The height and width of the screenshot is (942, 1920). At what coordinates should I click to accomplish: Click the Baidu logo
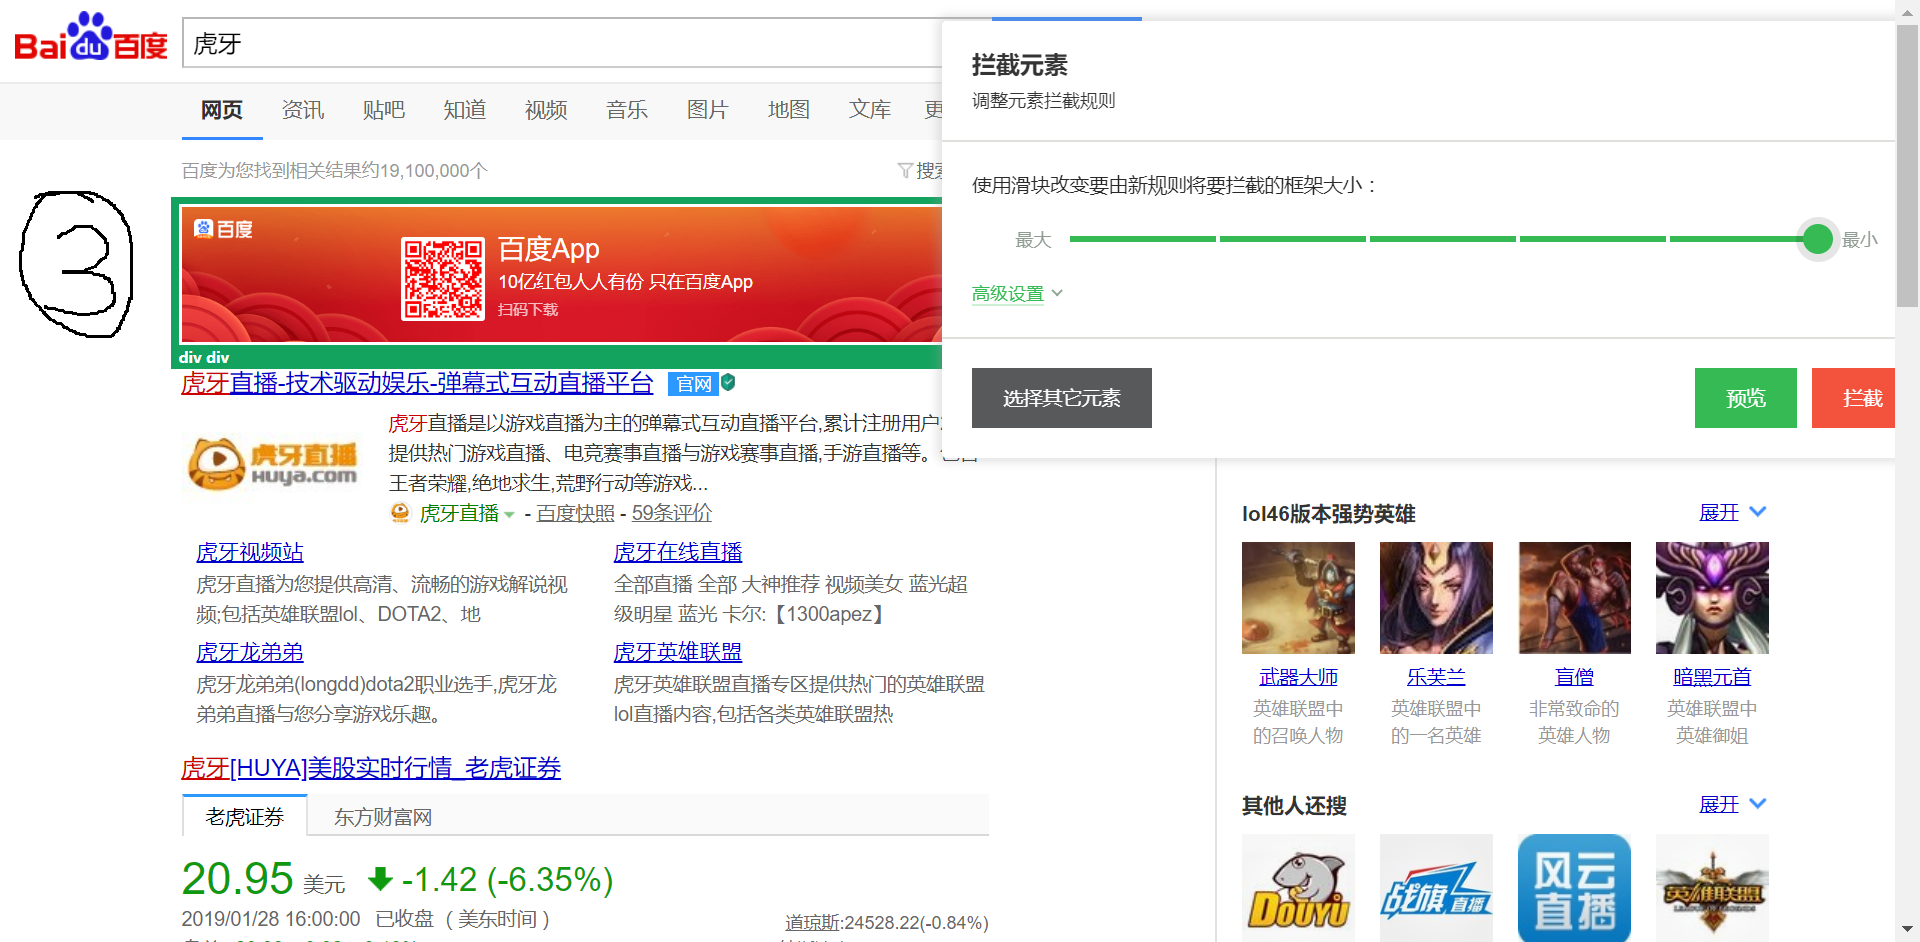tap(91, 37)
